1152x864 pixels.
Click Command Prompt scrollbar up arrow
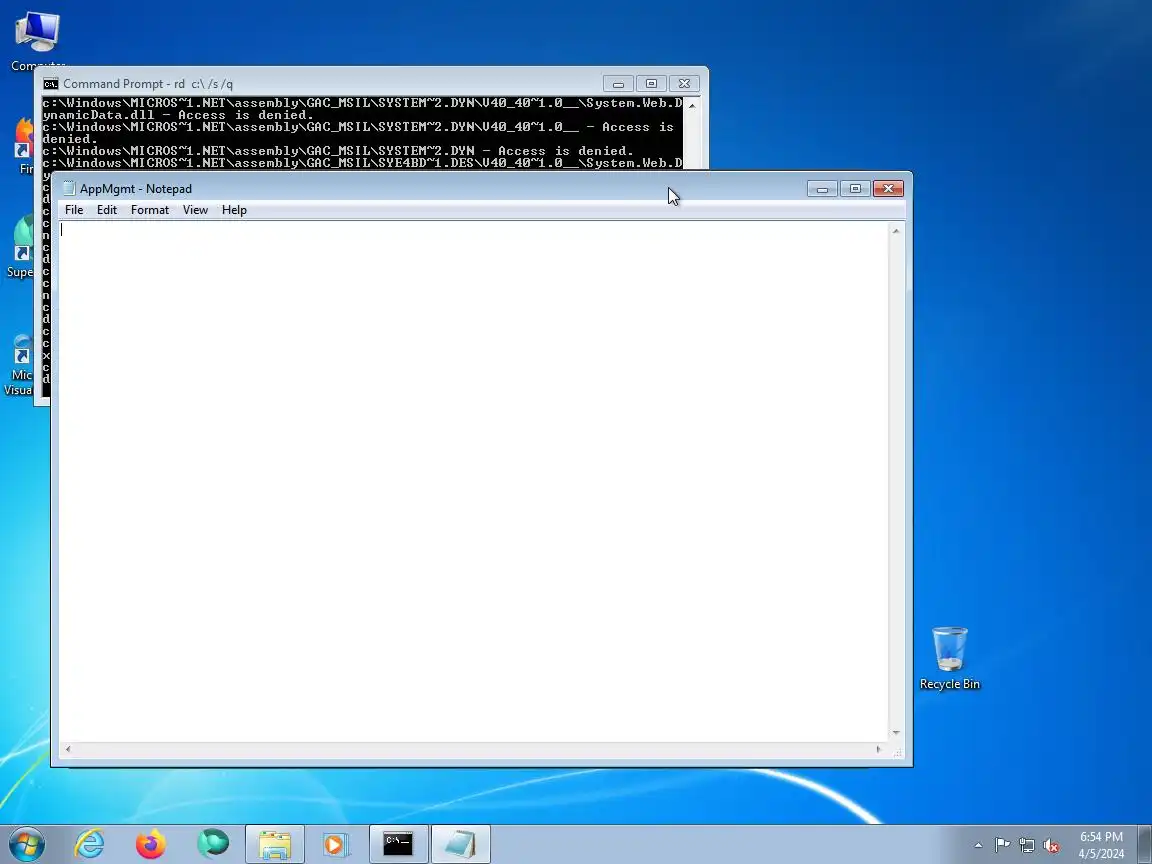[692, 105]
